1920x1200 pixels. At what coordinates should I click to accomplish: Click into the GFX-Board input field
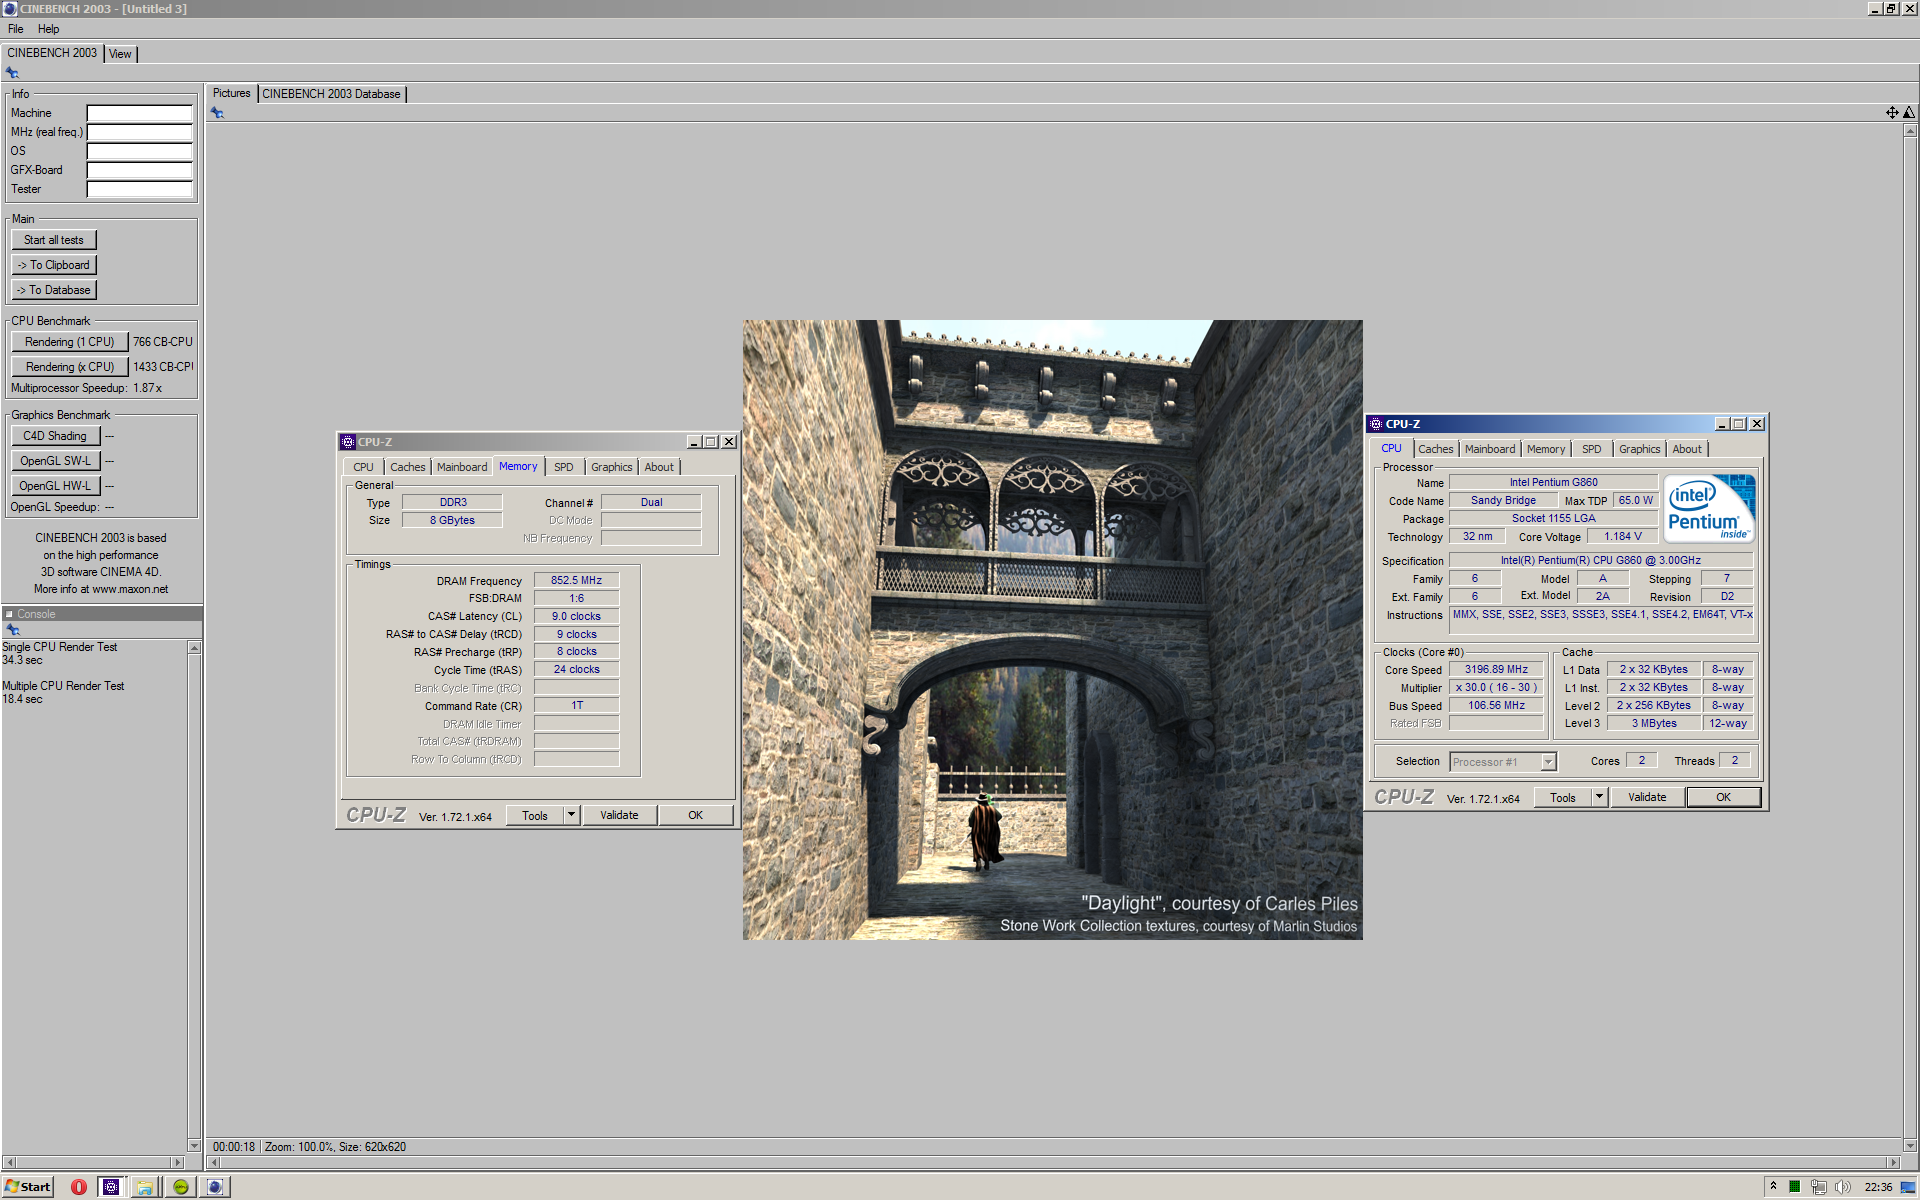[x=139, y=170]
